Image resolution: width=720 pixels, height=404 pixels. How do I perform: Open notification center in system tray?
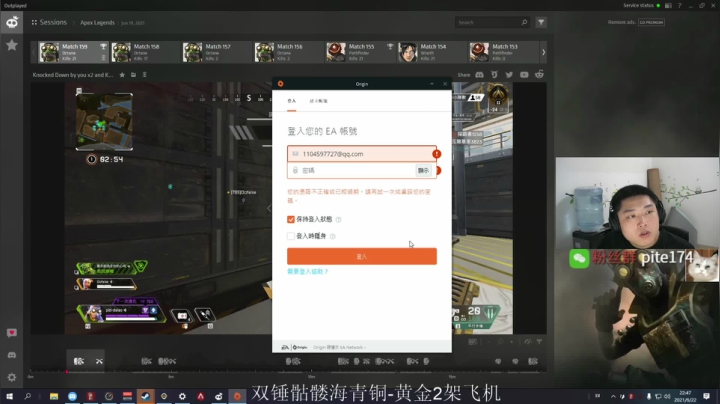coord(706,396)
